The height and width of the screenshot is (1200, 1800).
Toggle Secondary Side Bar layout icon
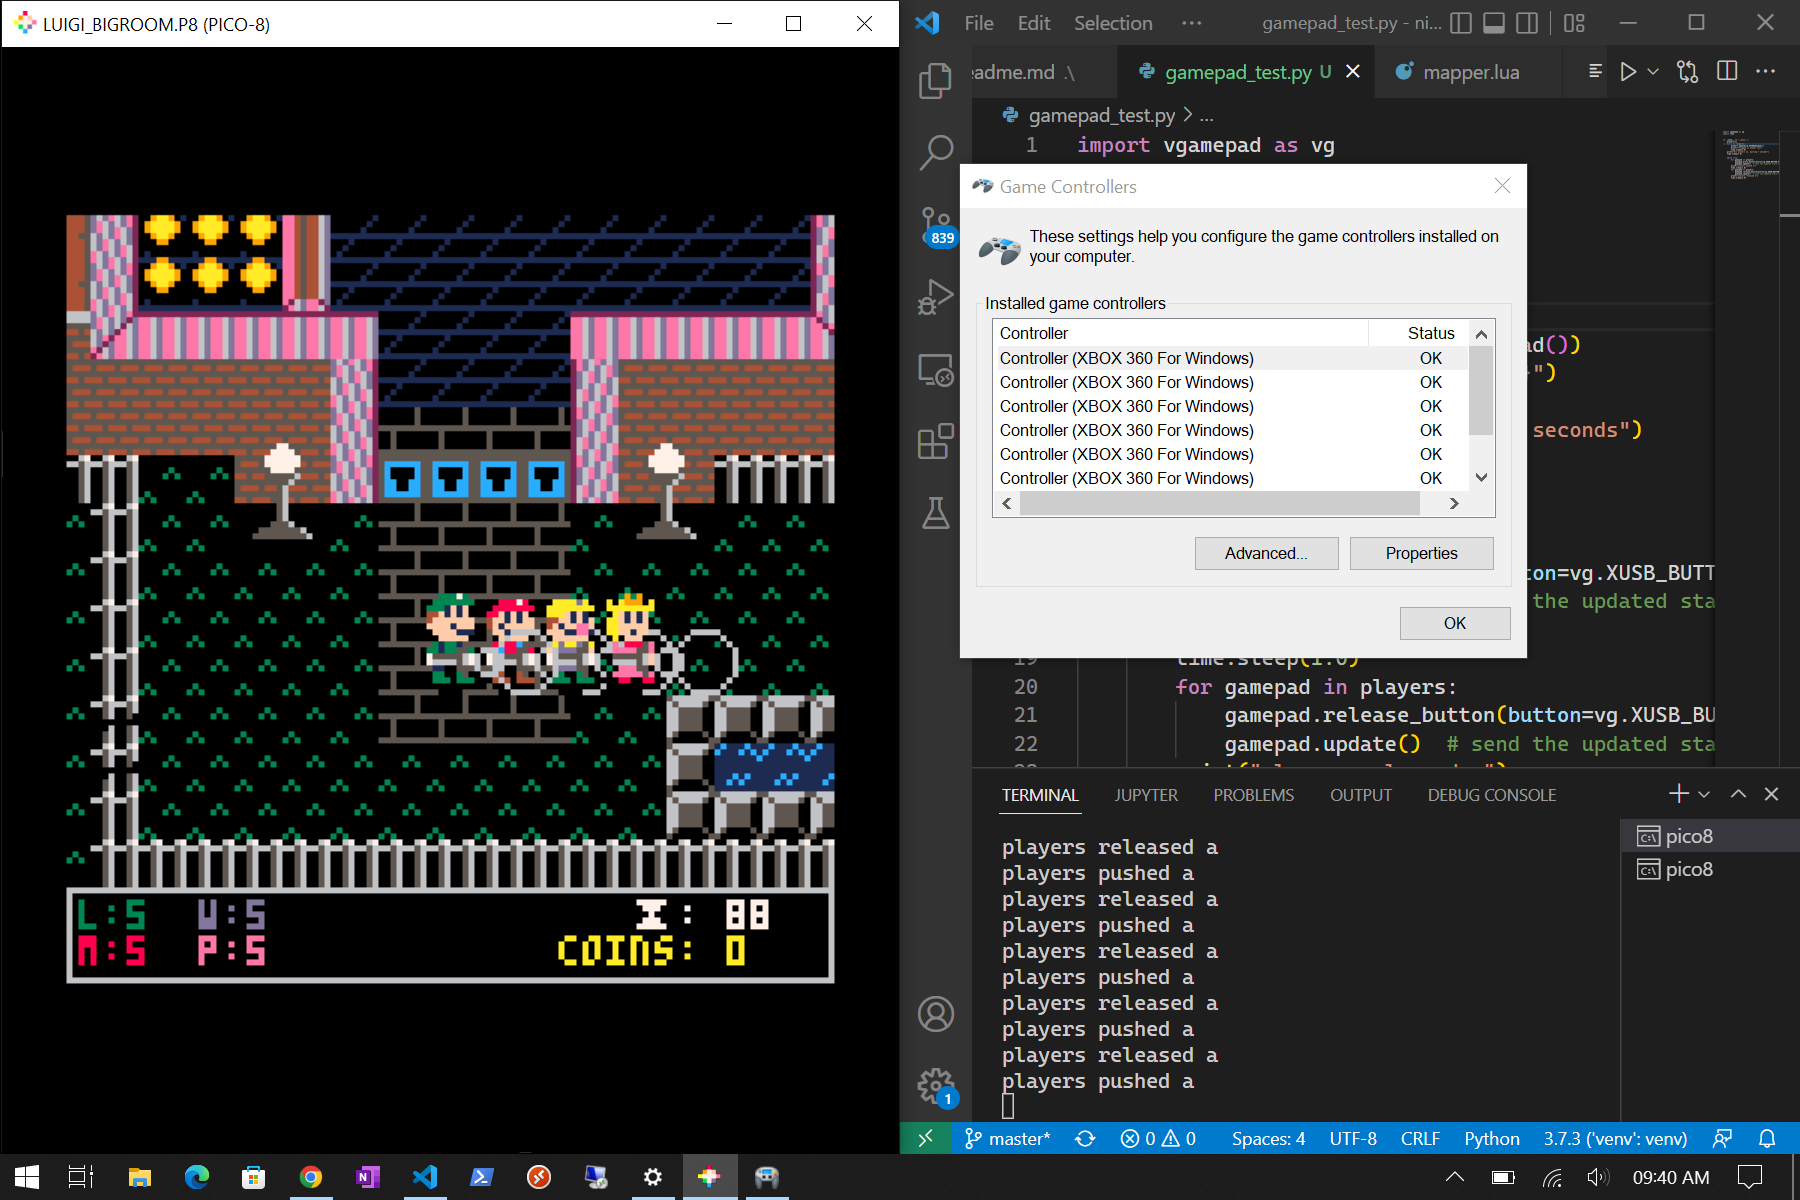coord(1527,23)
